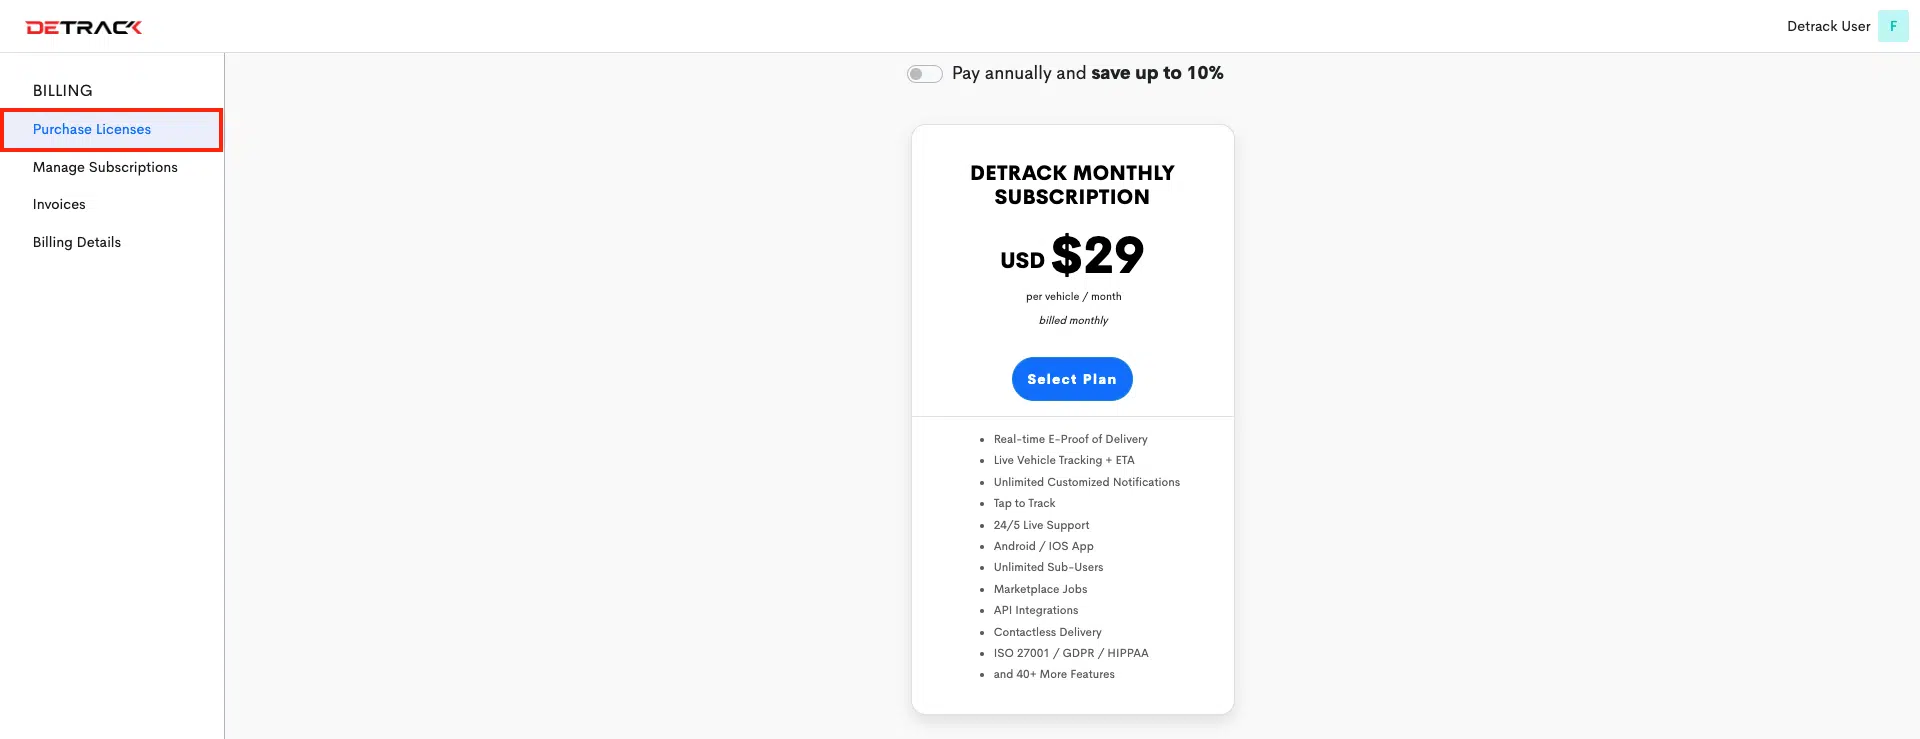Click the Detrack User name
The width and height of the screenshot is (1920, 739).
click(1828, 26)
